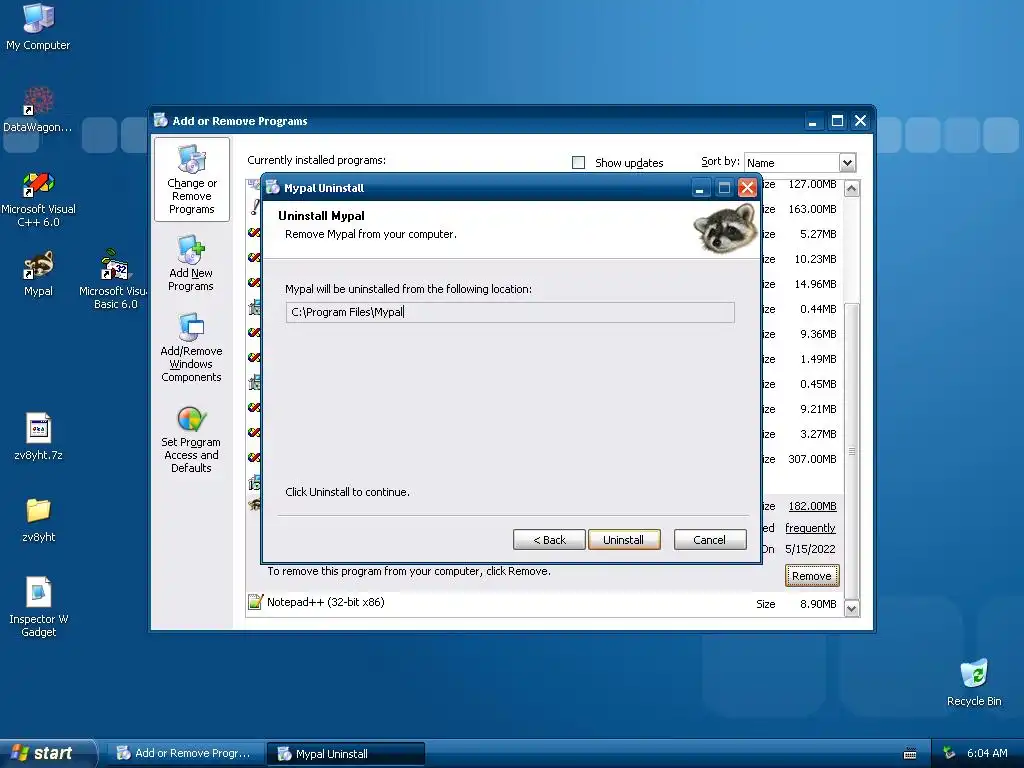The height and width of the screenshot is (768, 1024).
Task: Click the on-screen keyboard tray icon
Action: pyautogui.click(x=910, y=754)
